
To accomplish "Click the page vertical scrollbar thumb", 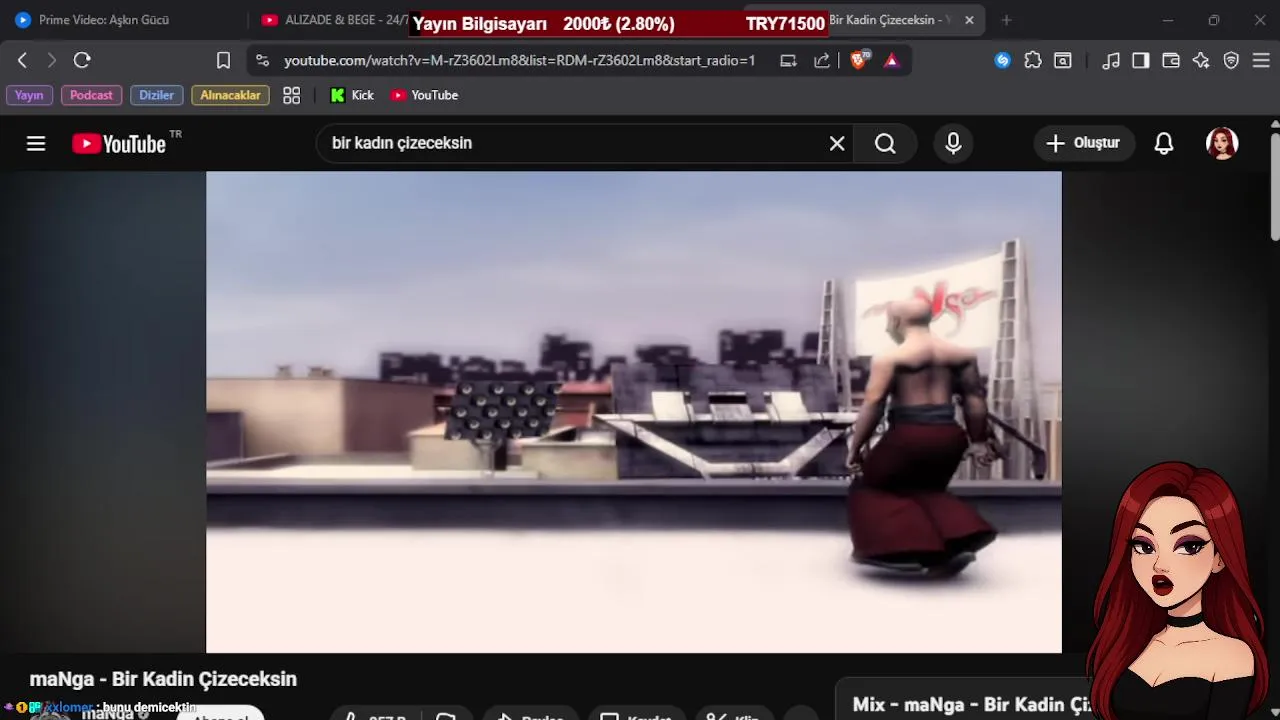I will click(x=1274, y=185).
